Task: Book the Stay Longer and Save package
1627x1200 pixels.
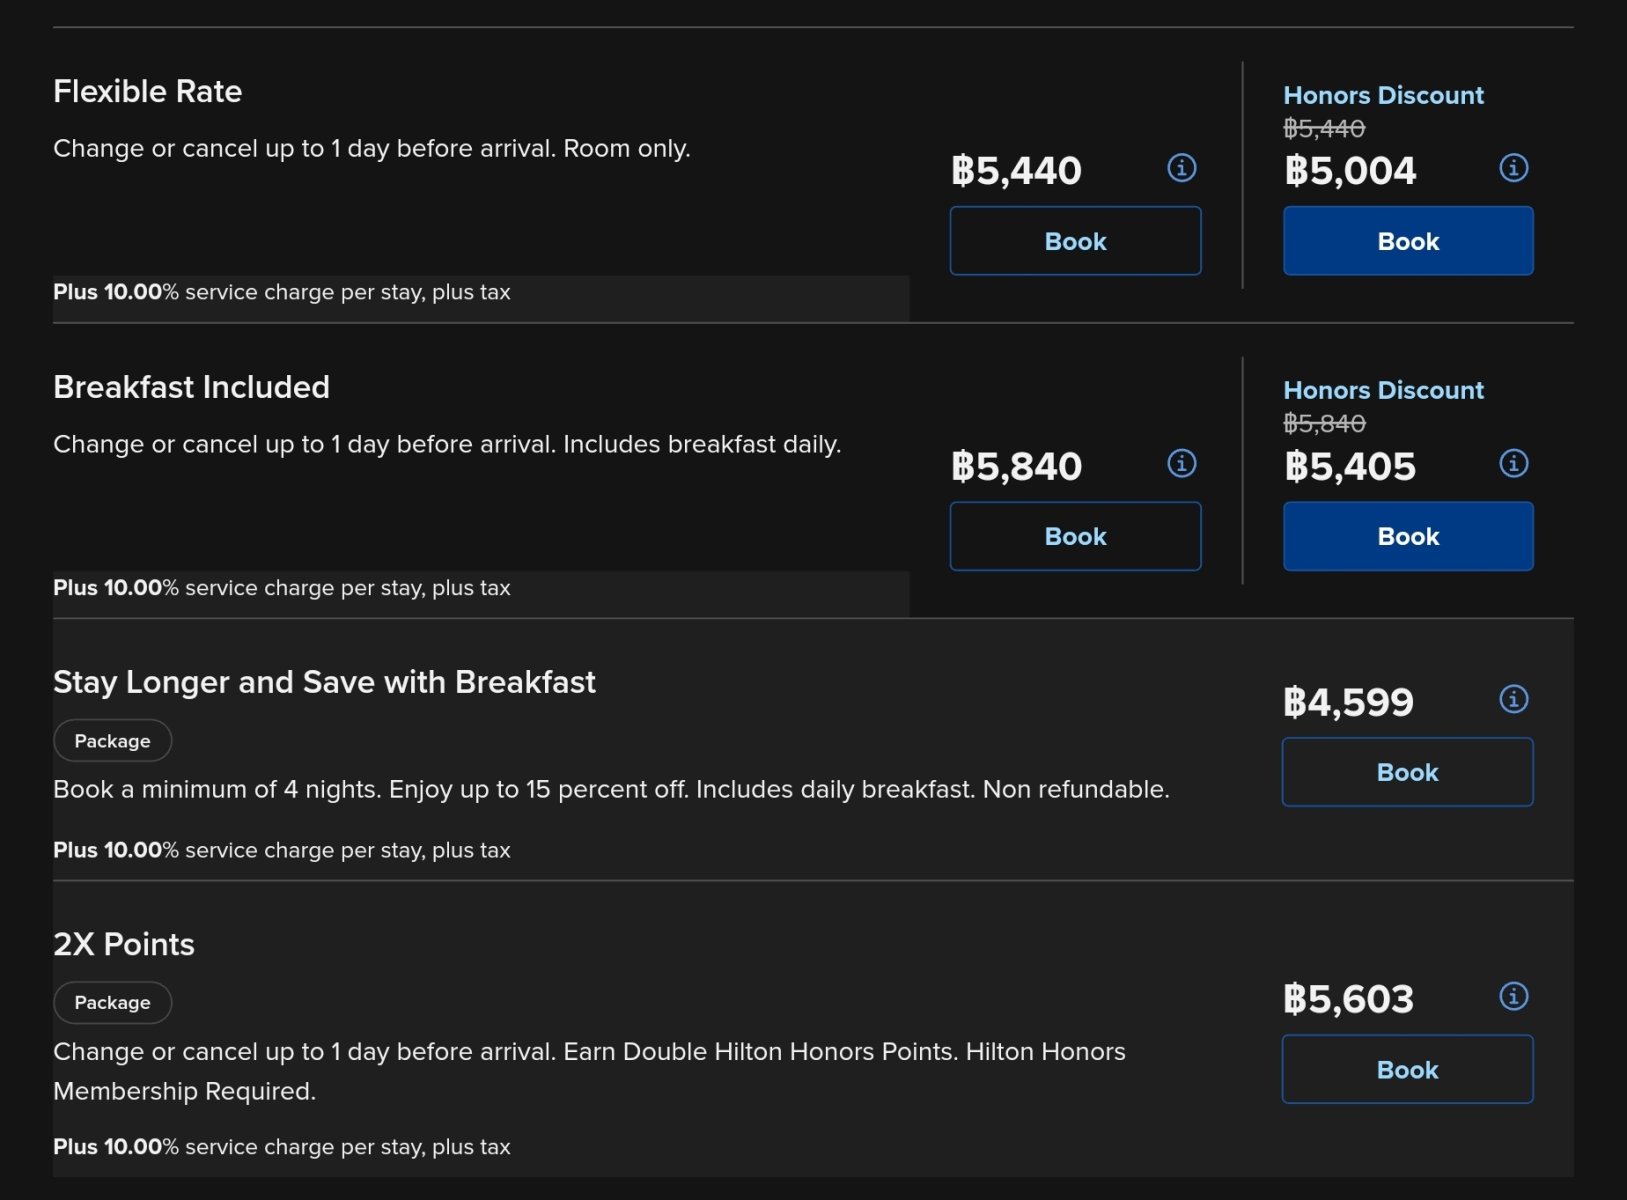Action: tap(1407, 772)
